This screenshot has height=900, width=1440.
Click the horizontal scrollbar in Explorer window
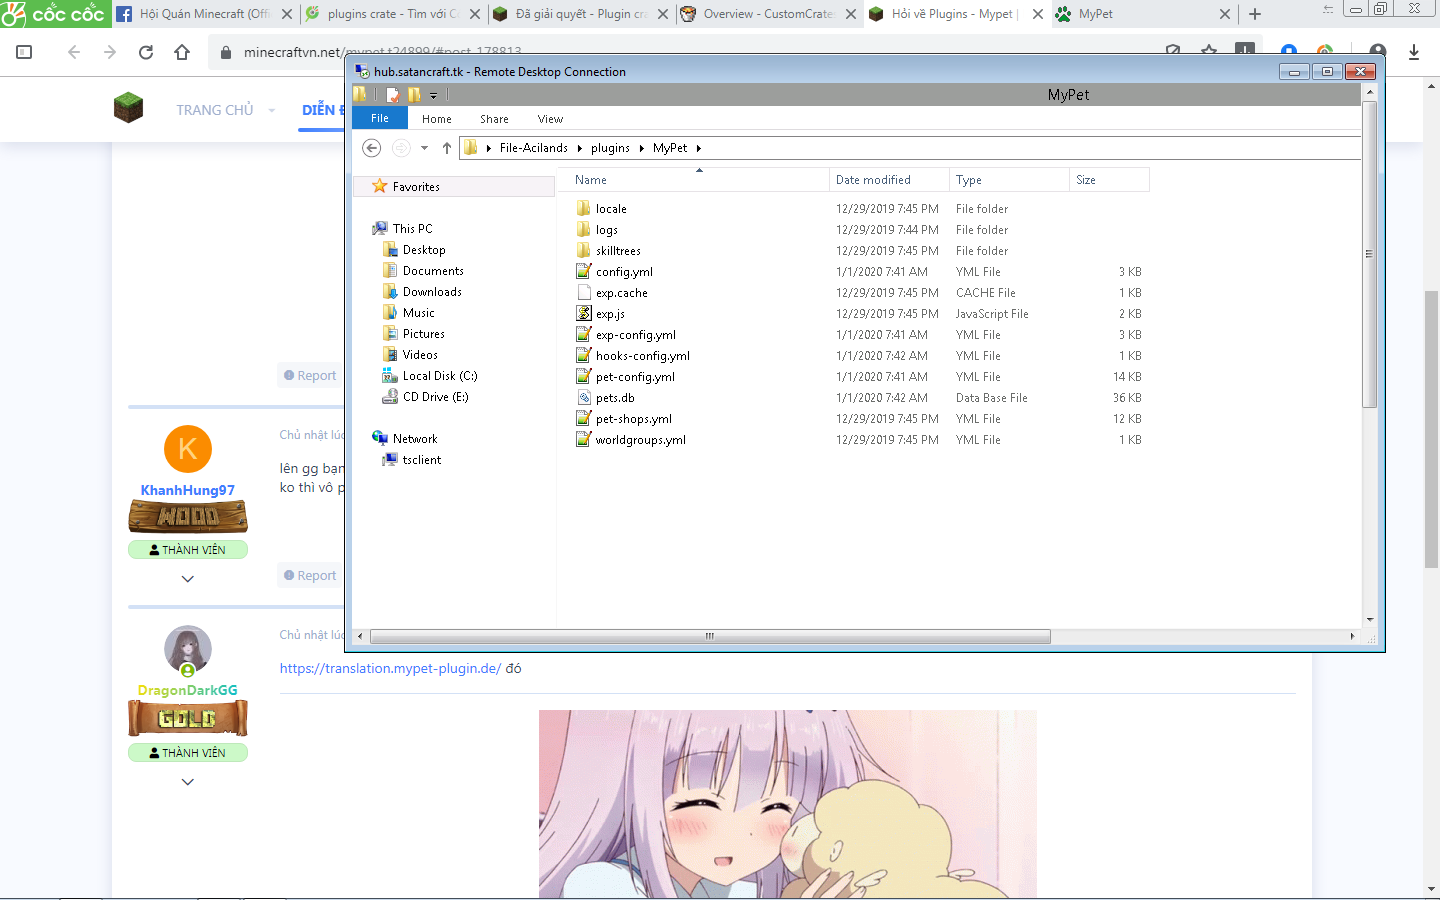pos(710,636)
